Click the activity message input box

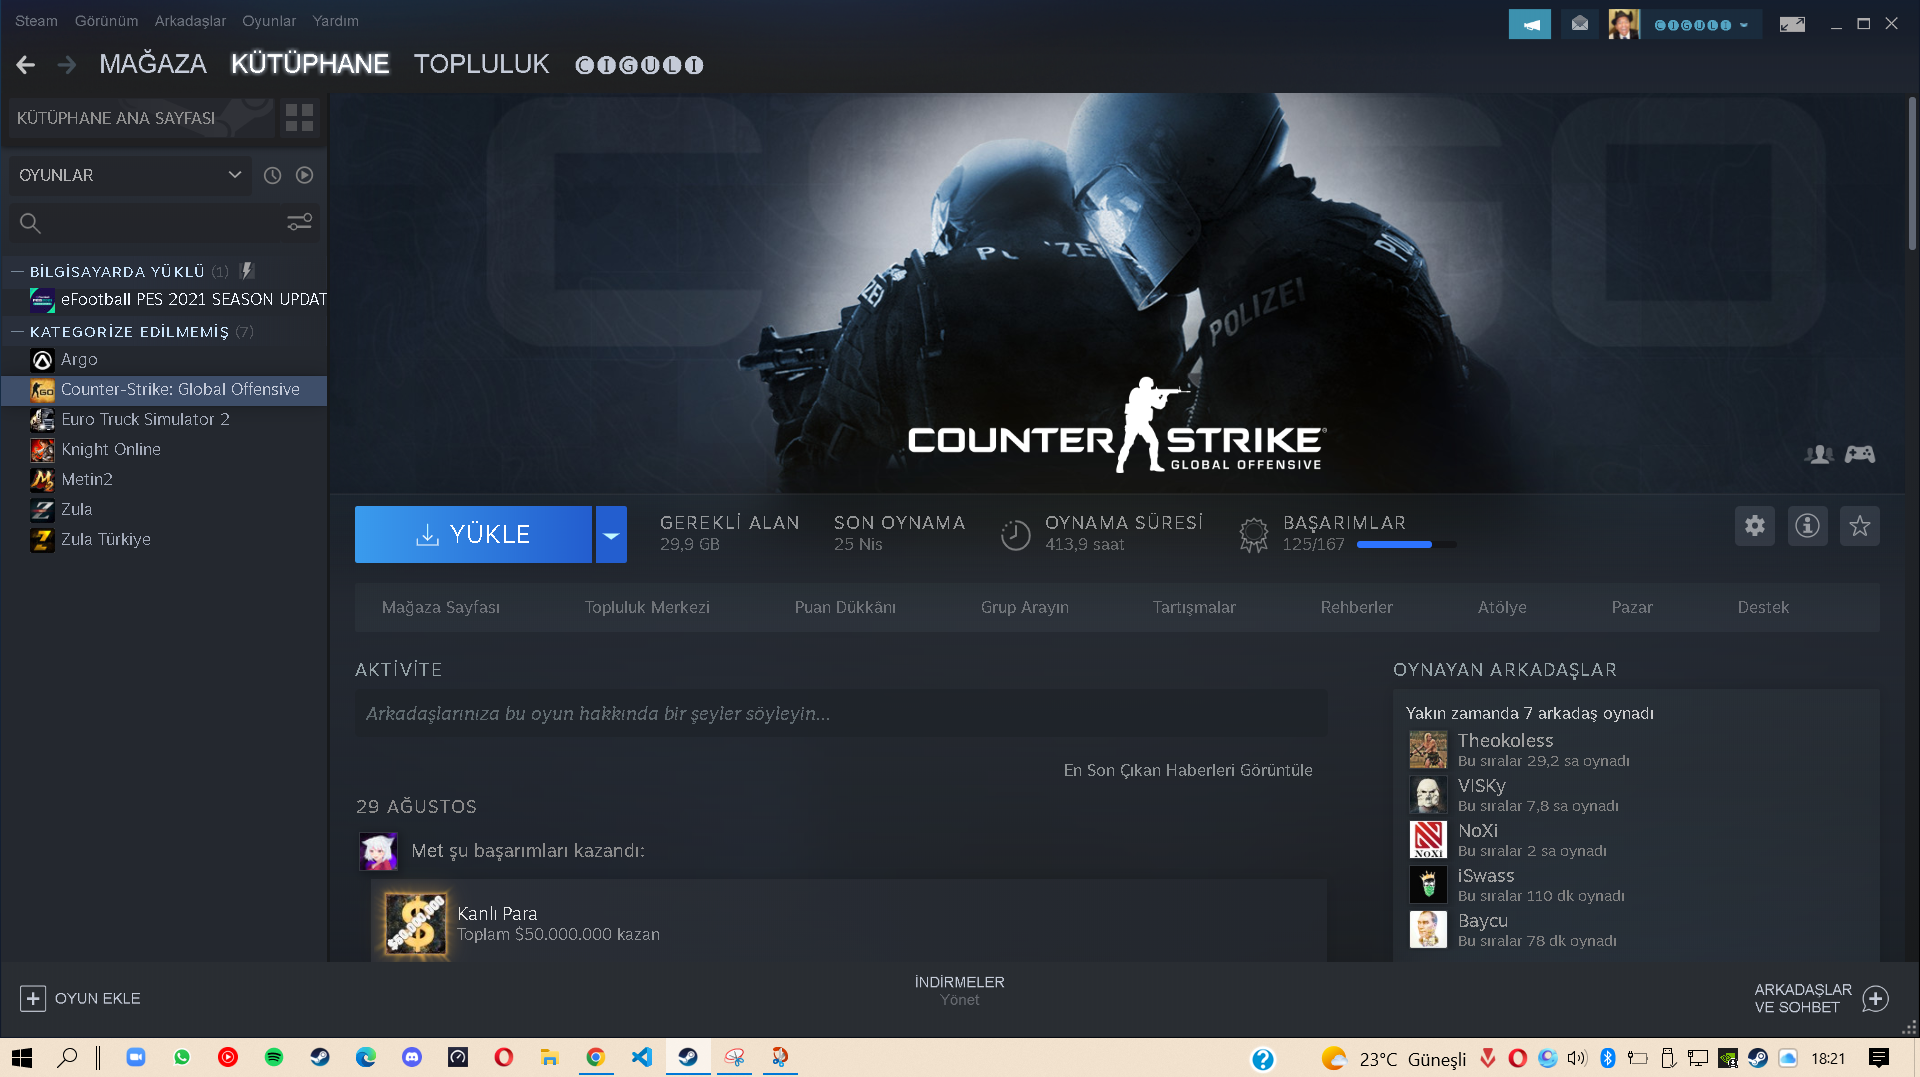click(x=841, y=713)
